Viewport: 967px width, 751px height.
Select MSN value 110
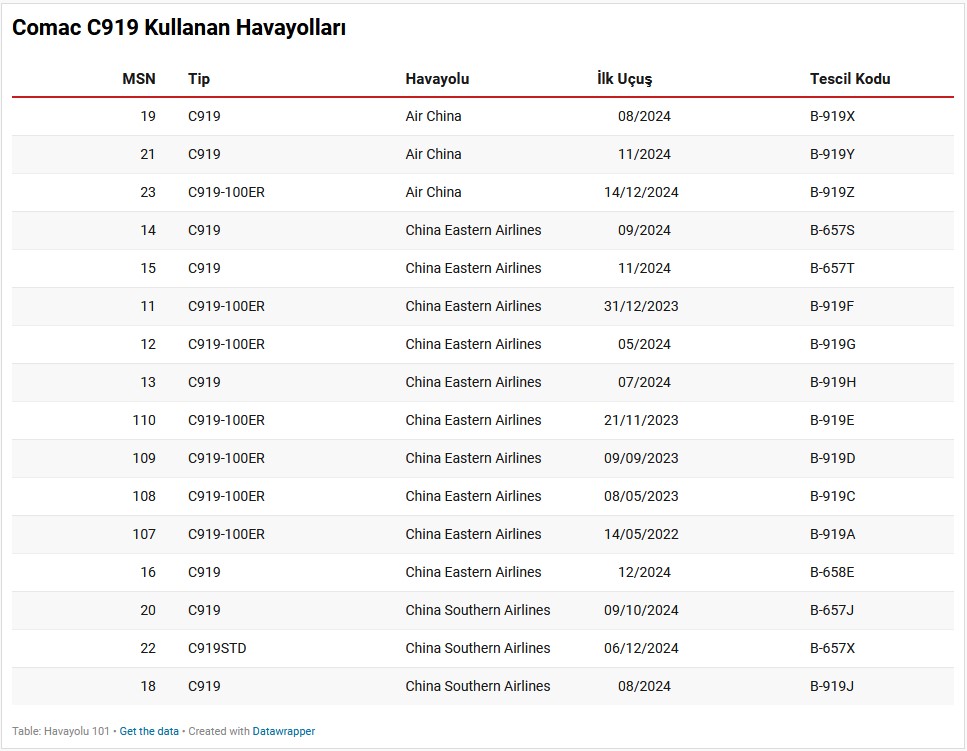(144, 421)
